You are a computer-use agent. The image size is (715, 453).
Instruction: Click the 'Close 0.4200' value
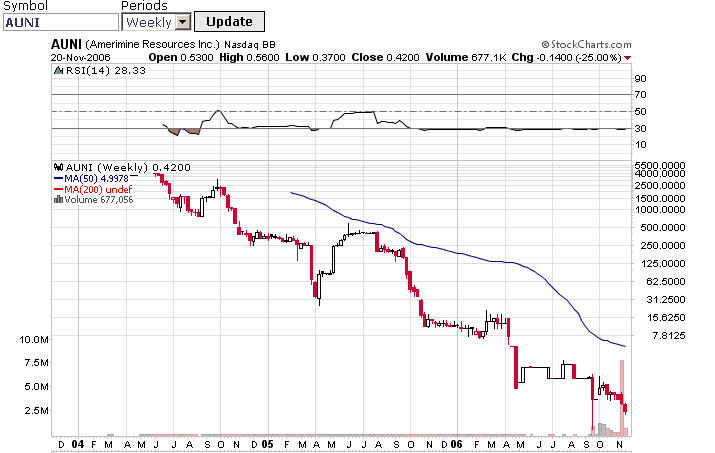[385, 57]
